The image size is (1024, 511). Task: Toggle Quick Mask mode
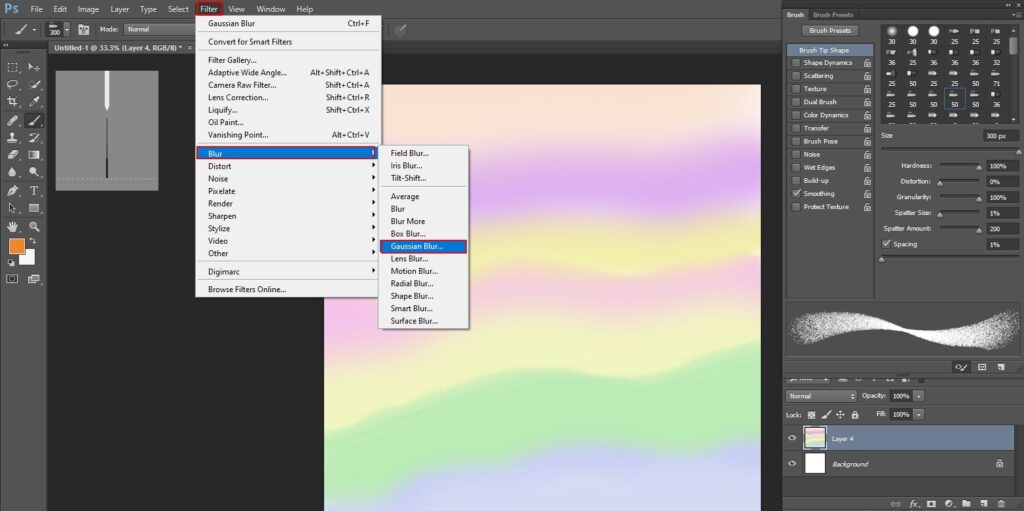coord(12,279)
